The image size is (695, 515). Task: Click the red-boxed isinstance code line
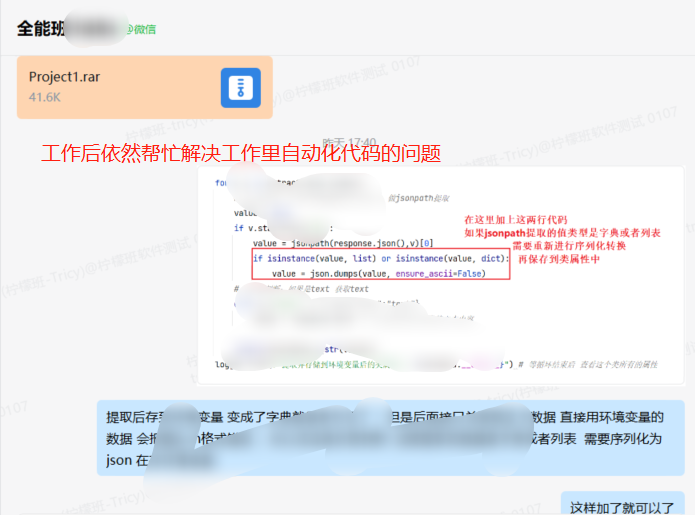380,258
